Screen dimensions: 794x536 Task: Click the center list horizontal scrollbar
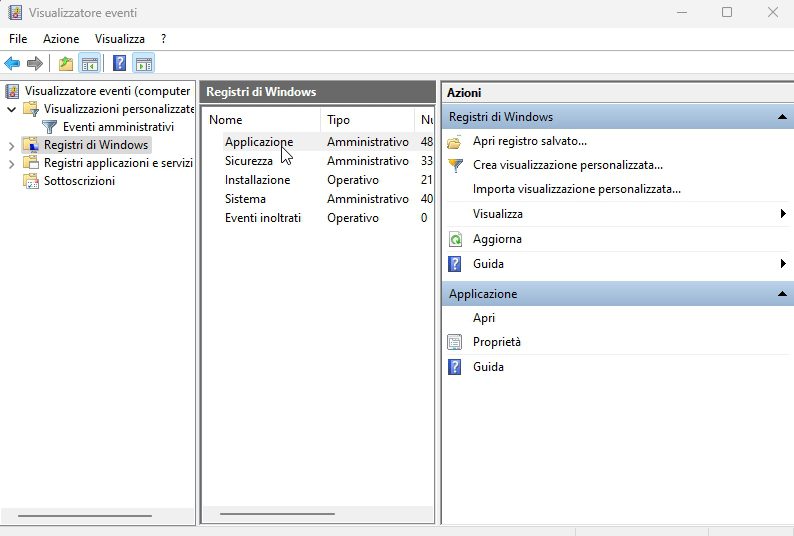[277, 514]
